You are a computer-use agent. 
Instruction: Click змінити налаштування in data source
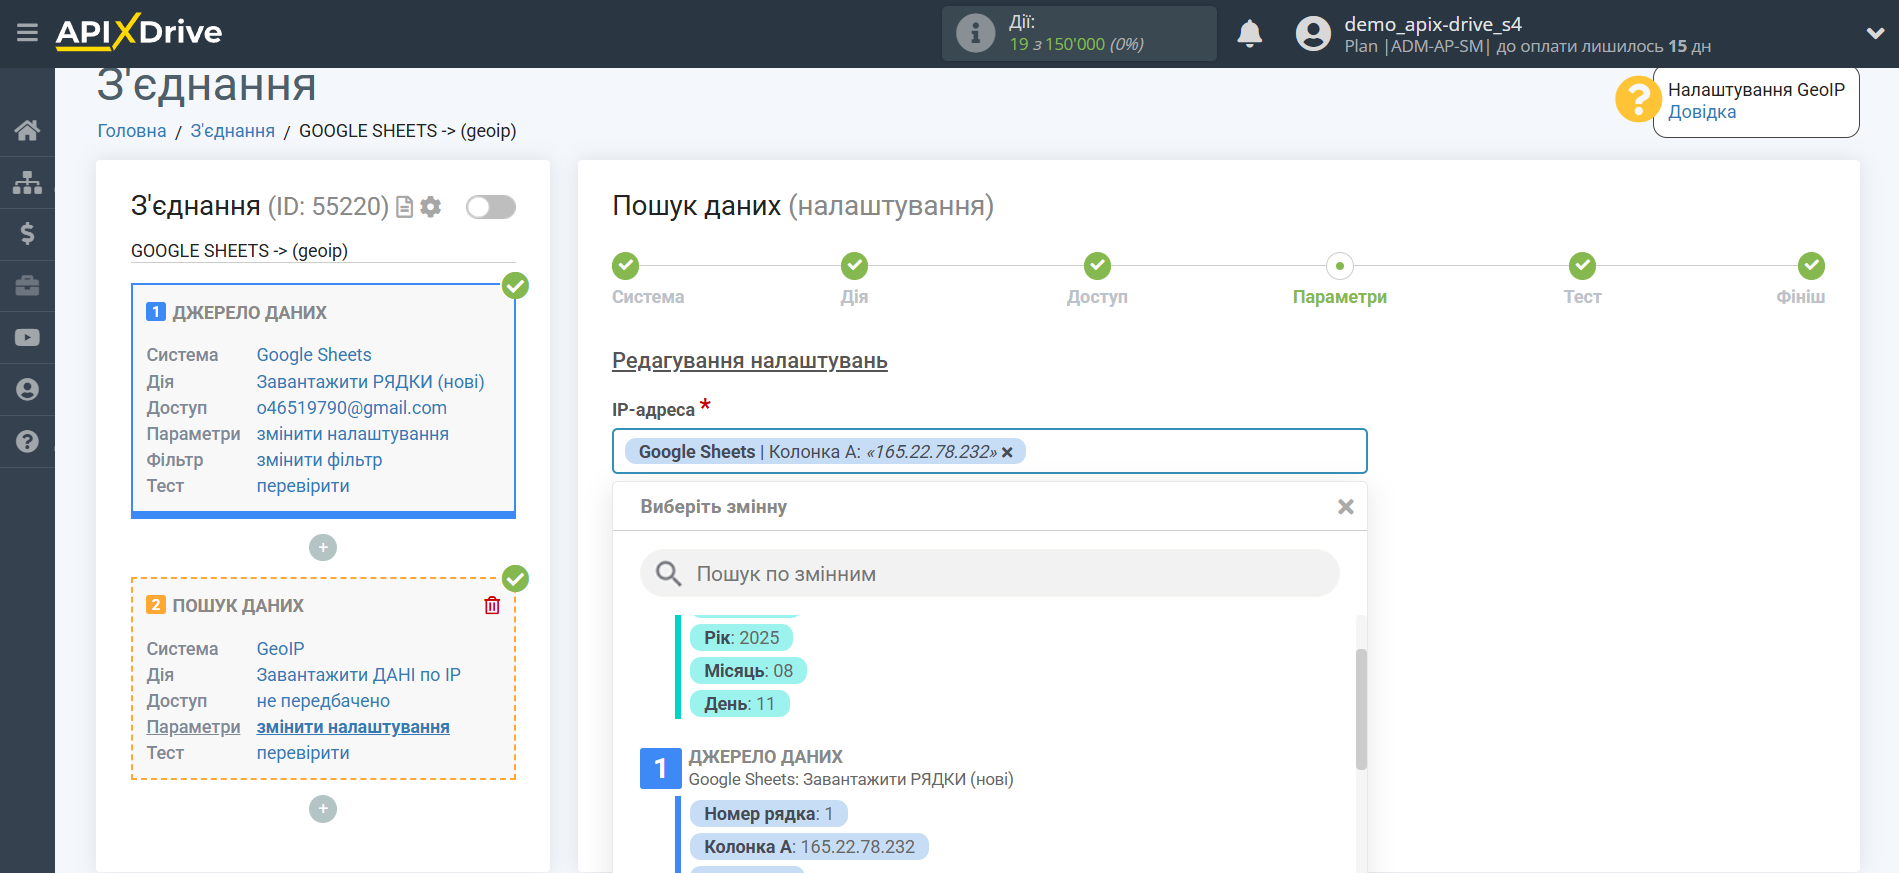tap(352, 434)
